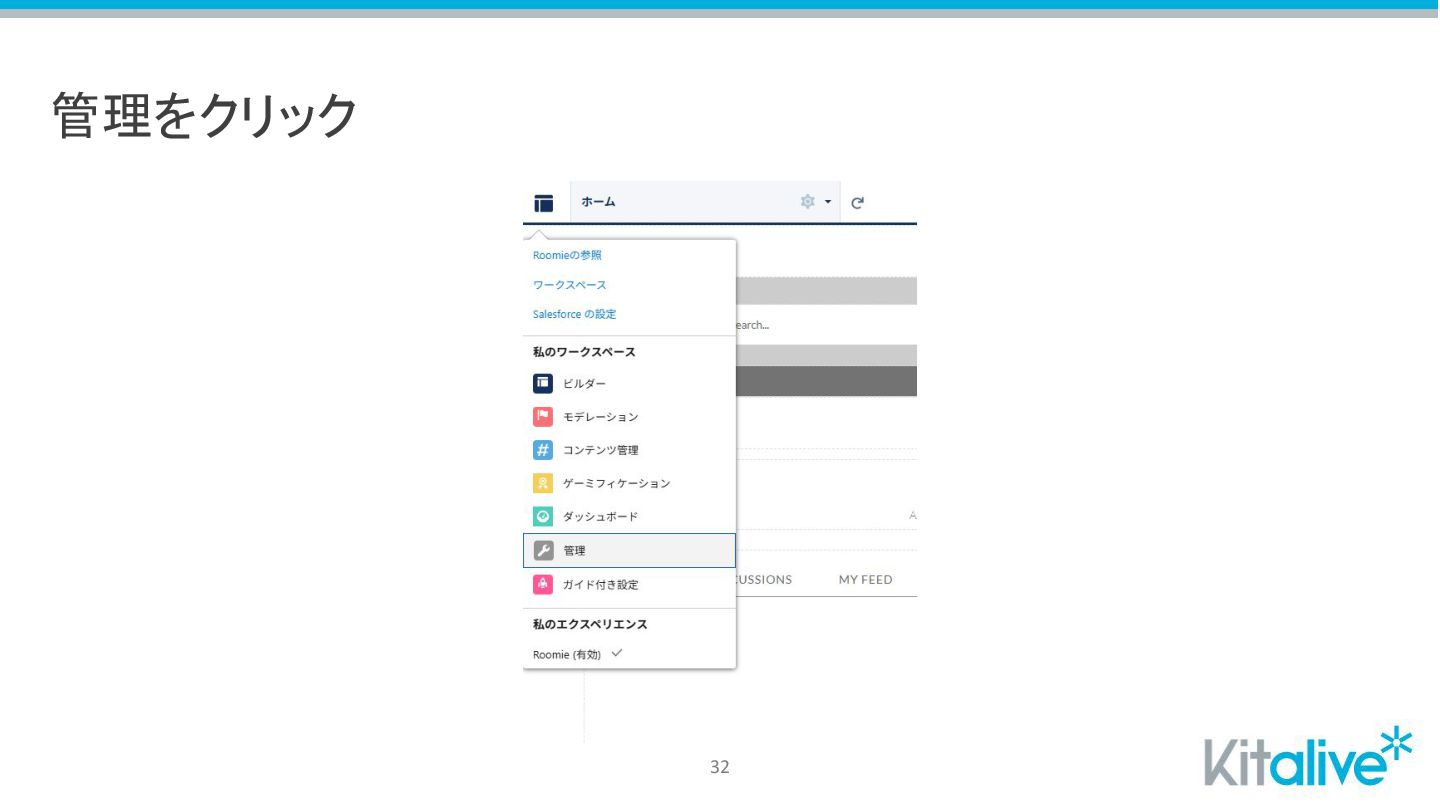Click the gear settings icon in header
Screen dimensions: 1440x810
point(808,202)
